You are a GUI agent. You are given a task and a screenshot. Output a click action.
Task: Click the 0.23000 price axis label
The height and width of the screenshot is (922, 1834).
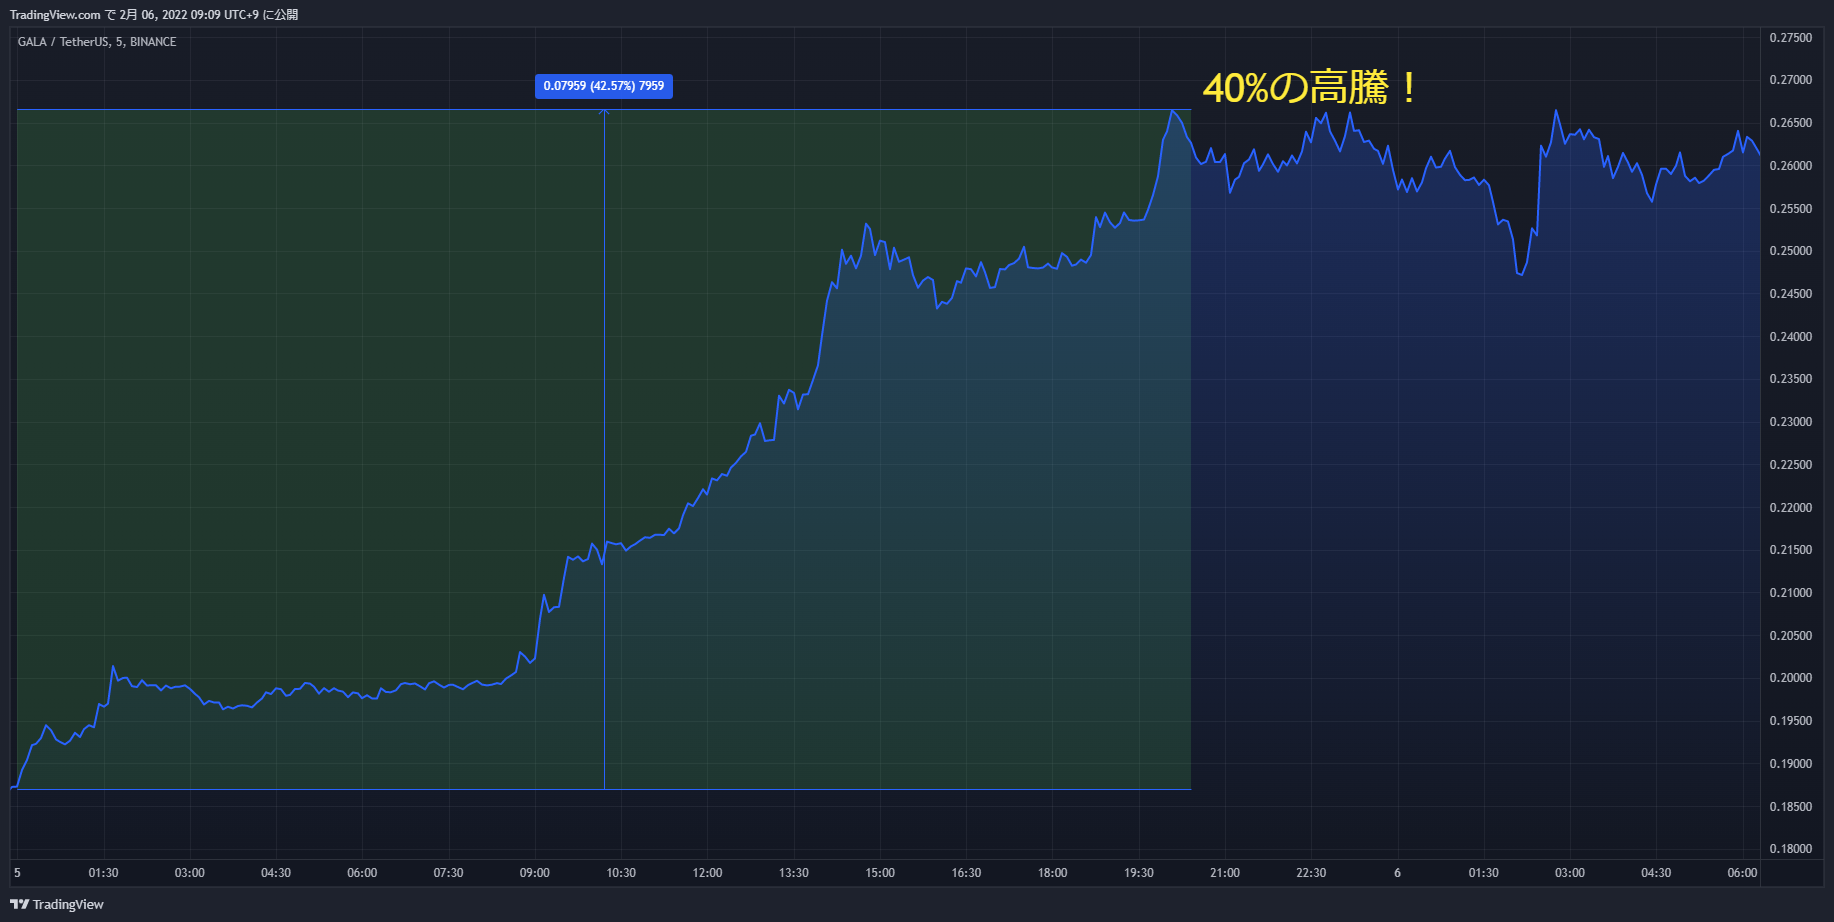(x=1790, y=422)
